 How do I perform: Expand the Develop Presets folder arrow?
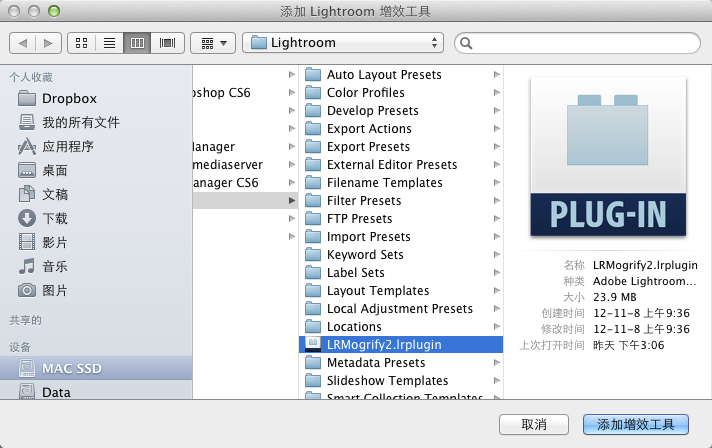[x=496, y=111]
